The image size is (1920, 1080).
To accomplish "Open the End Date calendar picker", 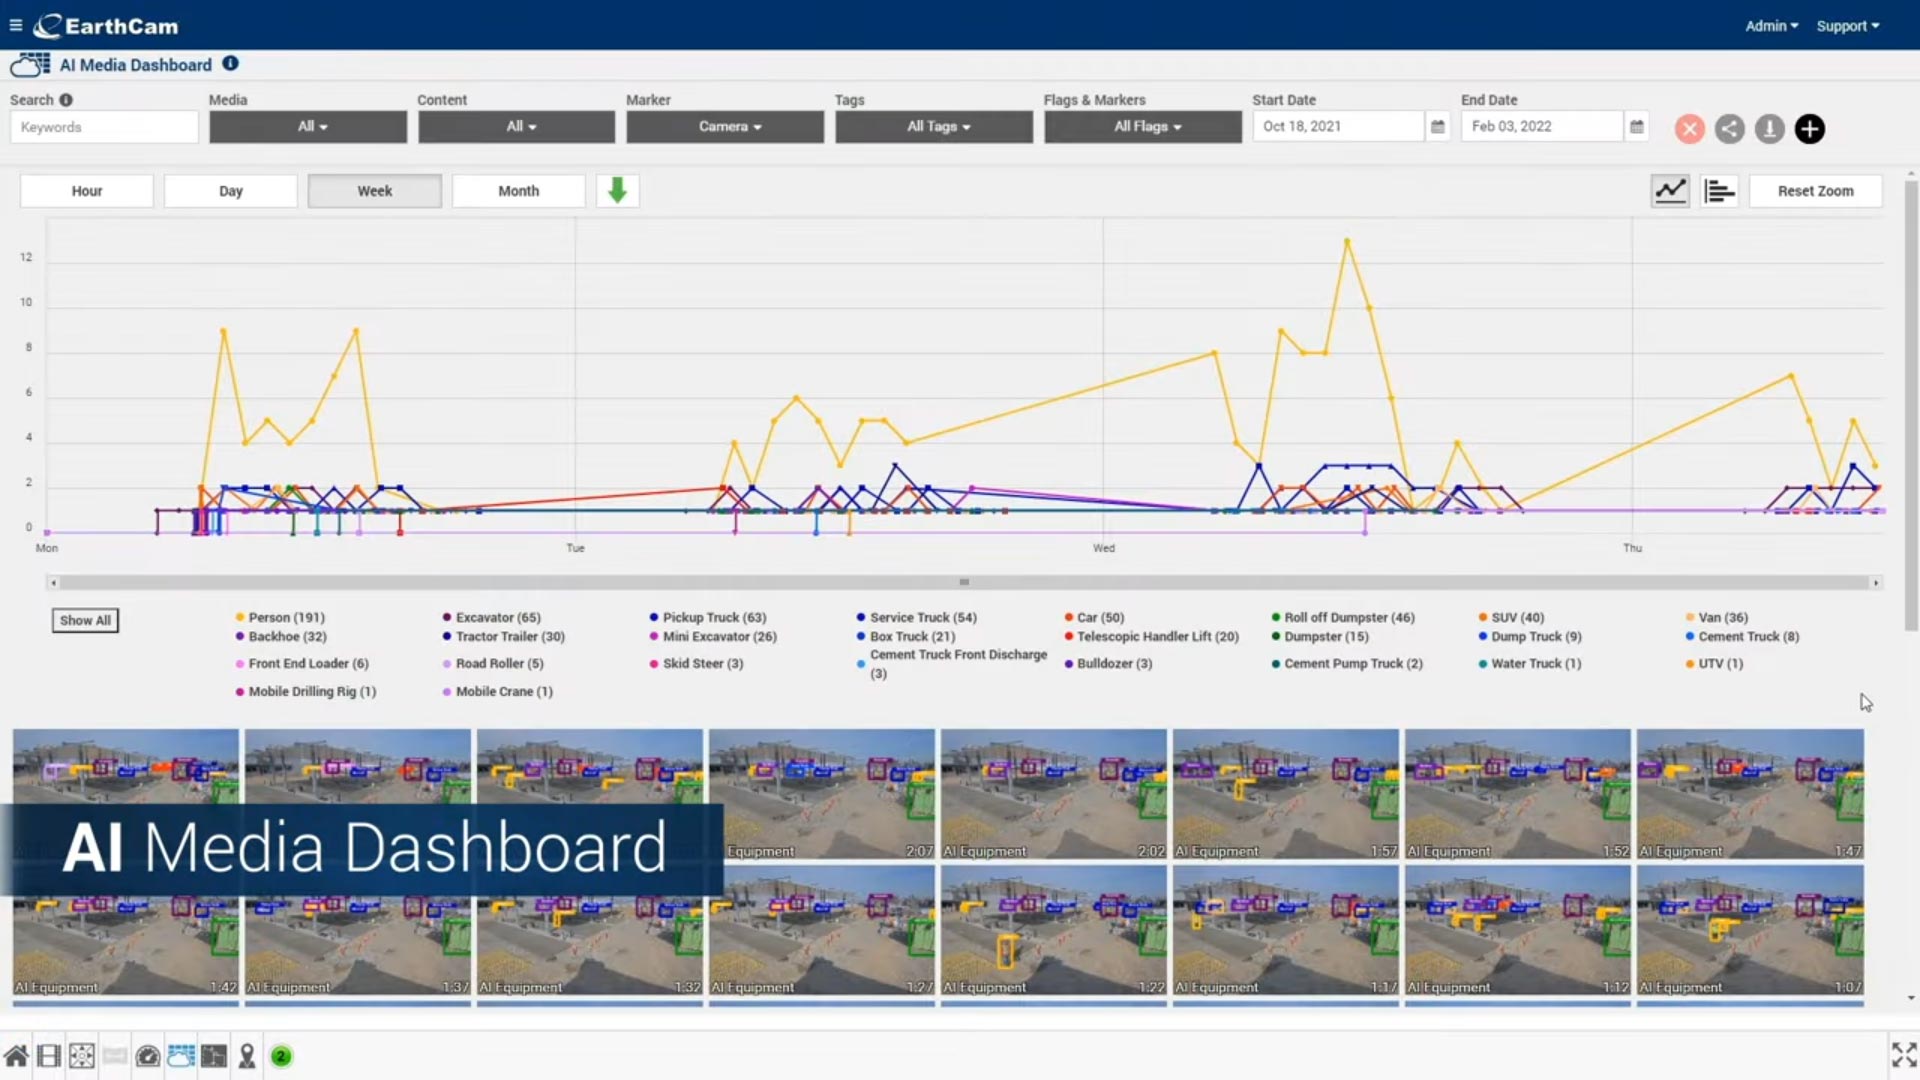I will coord(1636,127).
